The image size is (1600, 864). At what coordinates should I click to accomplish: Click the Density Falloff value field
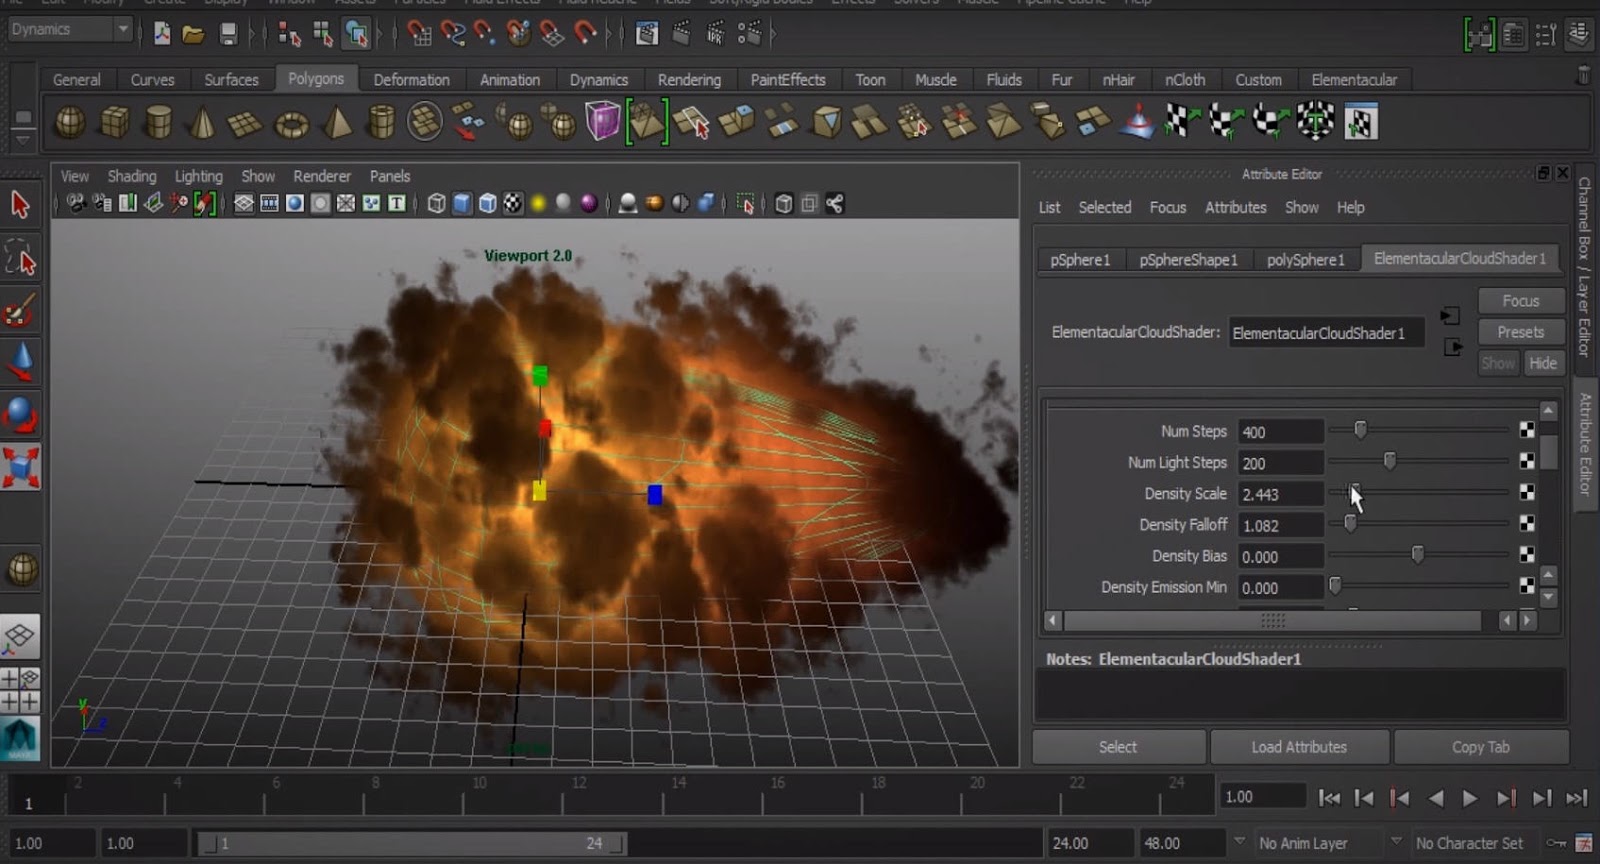pos(1279,526)
